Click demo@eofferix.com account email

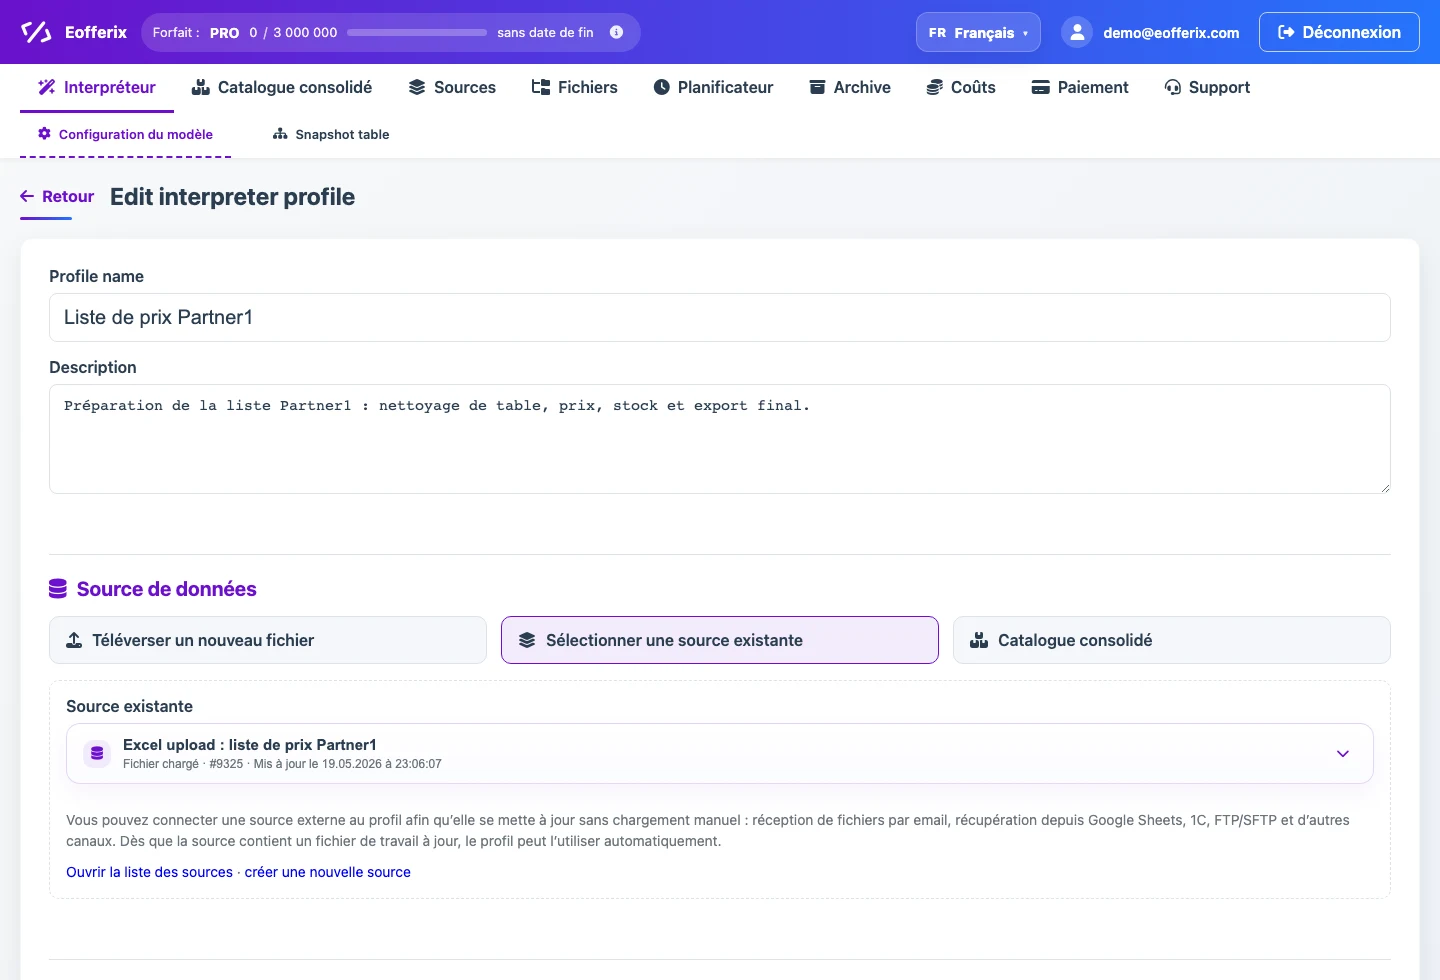point(1171,33)
